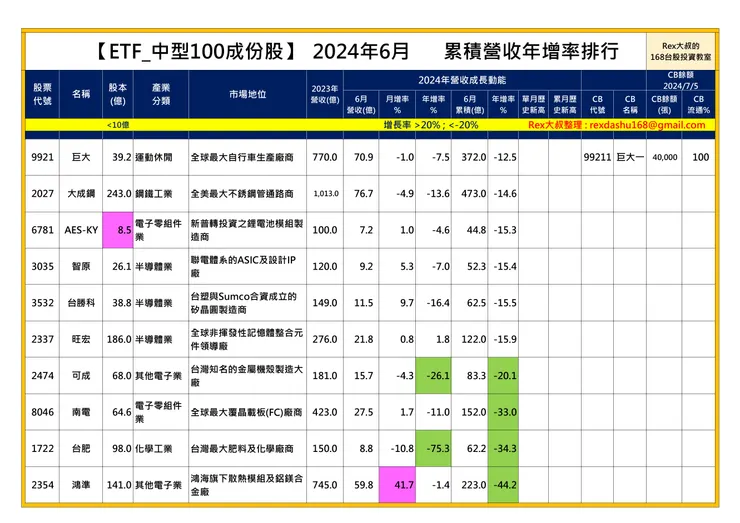Select the 186.0 capital cell
740x523 pixels.
pyautogui.click(x=118, y=339)
